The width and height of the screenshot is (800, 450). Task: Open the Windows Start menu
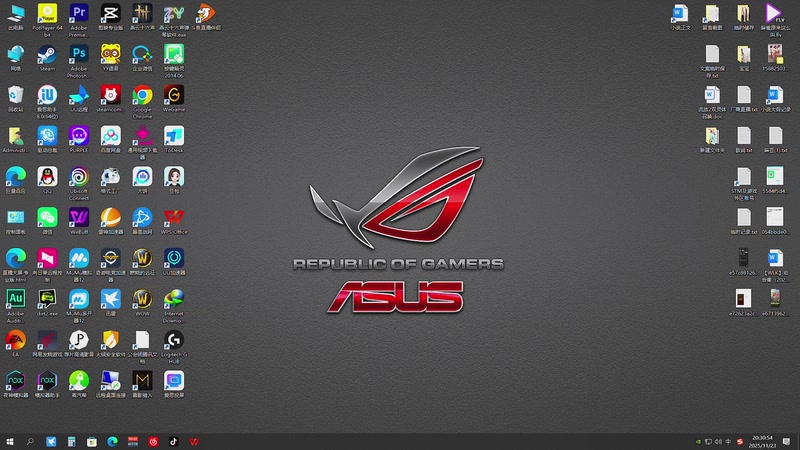(x=9, y=442)
